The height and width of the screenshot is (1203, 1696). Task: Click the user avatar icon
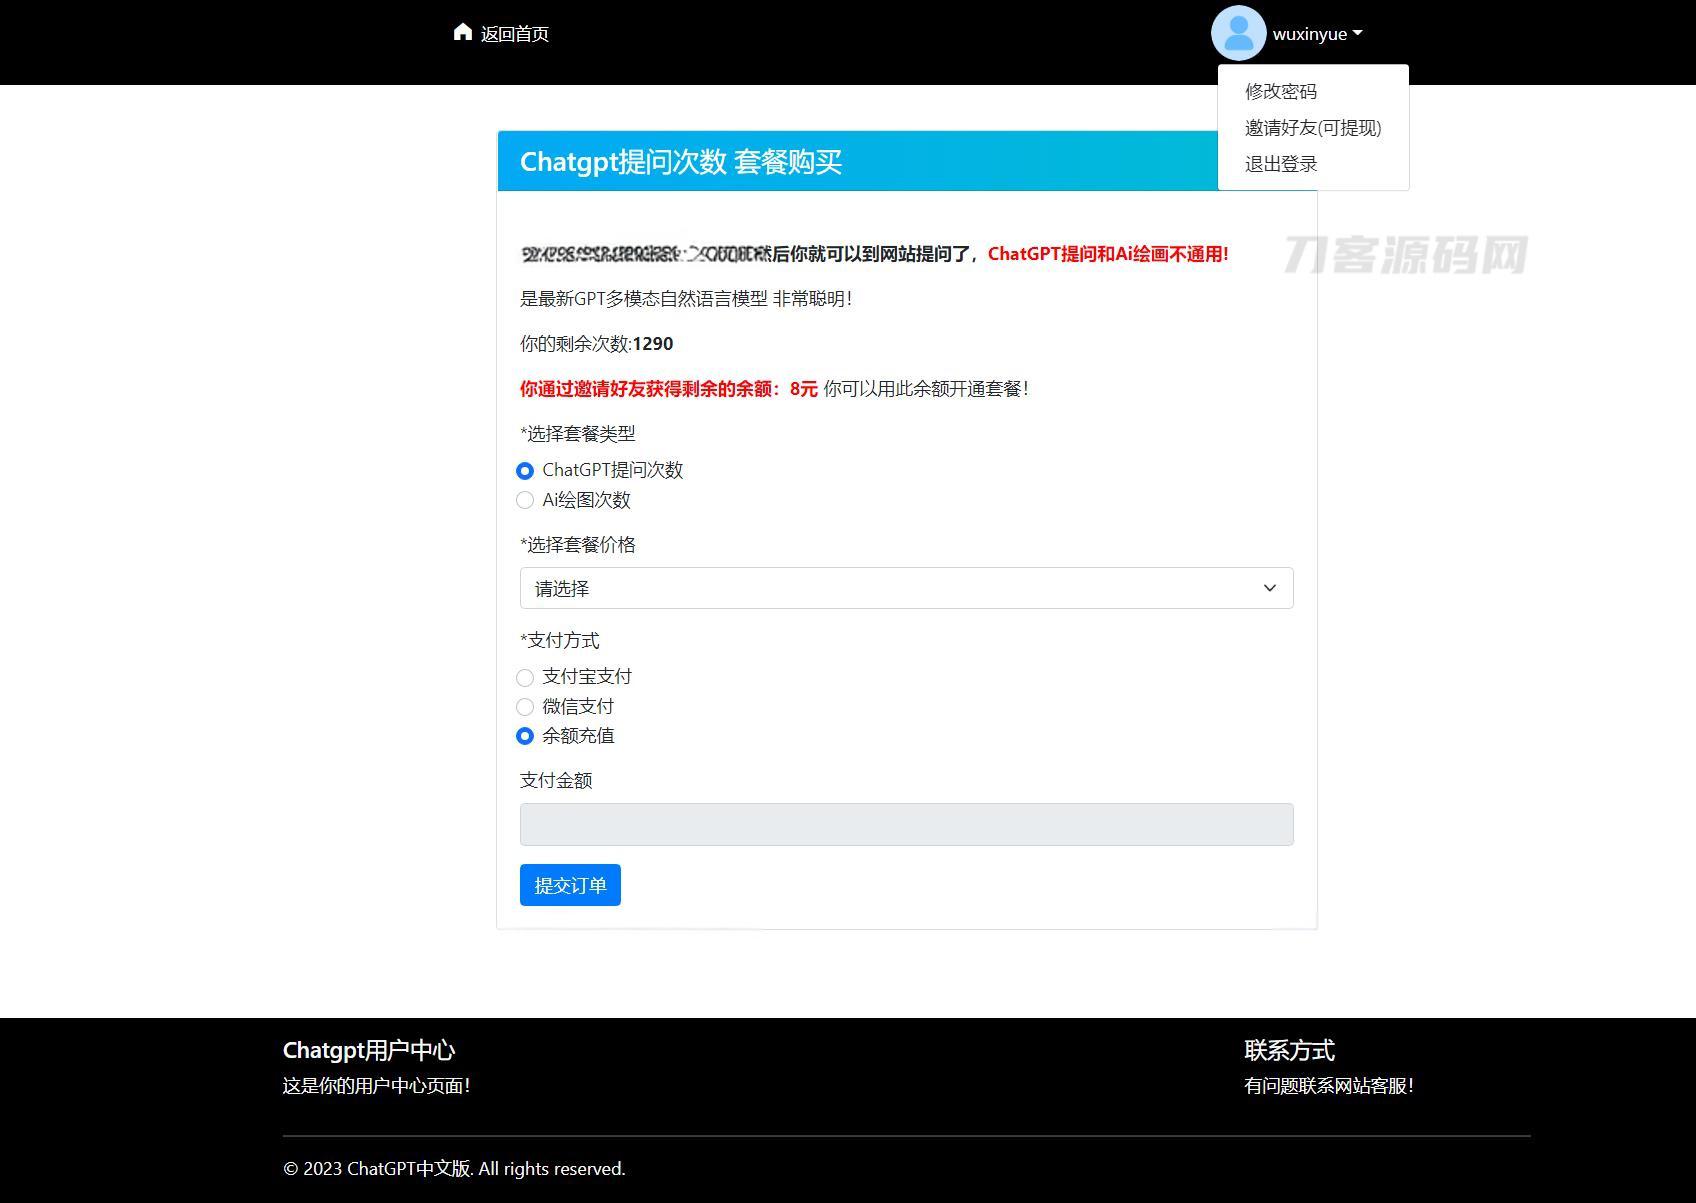click(1238, 33)
